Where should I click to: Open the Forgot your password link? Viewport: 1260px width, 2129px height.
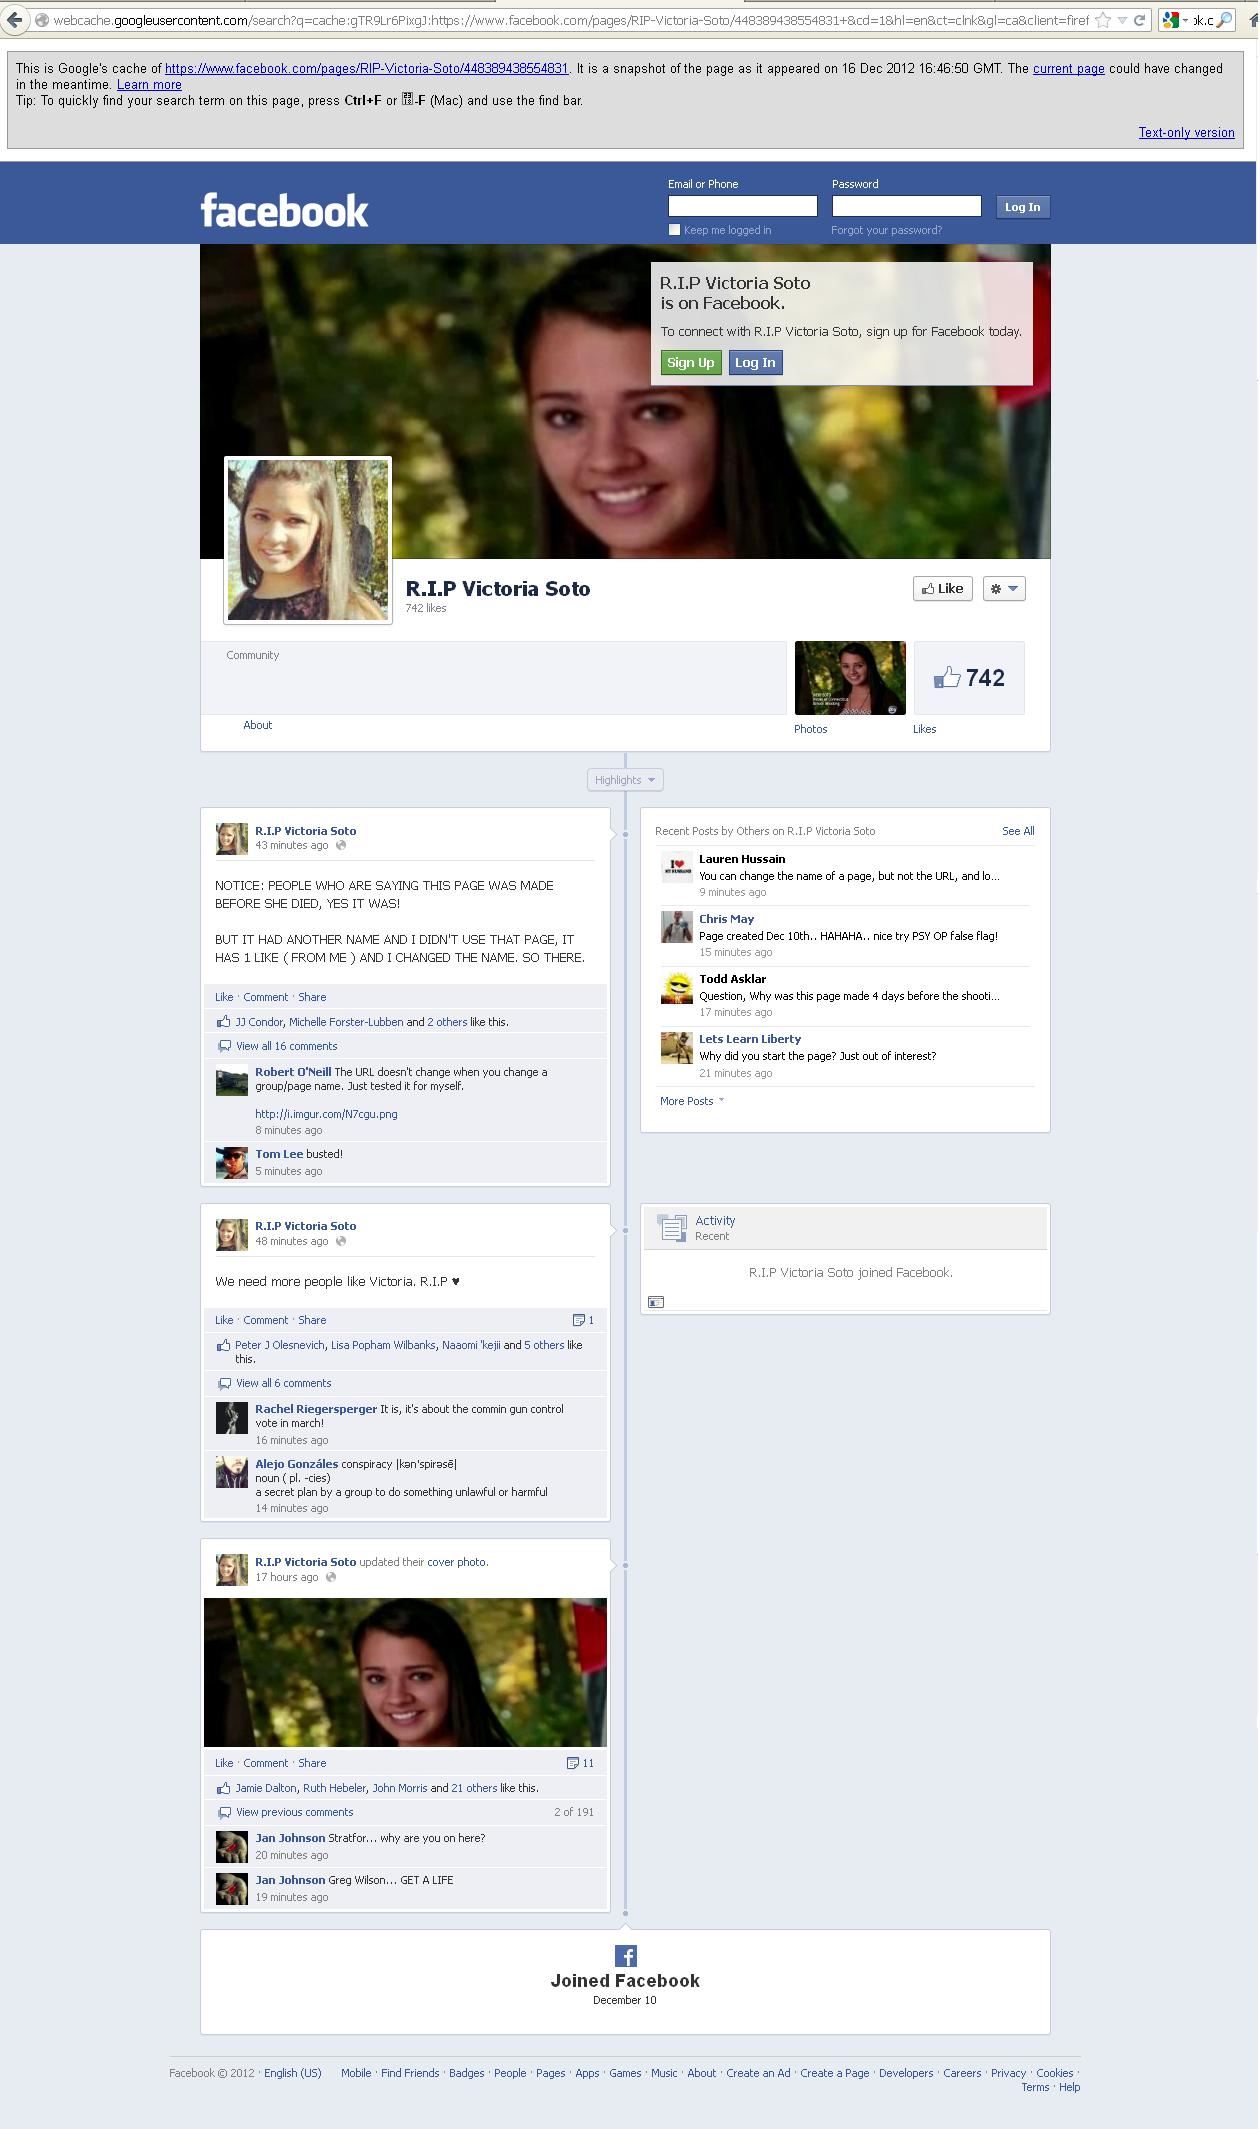886,230
